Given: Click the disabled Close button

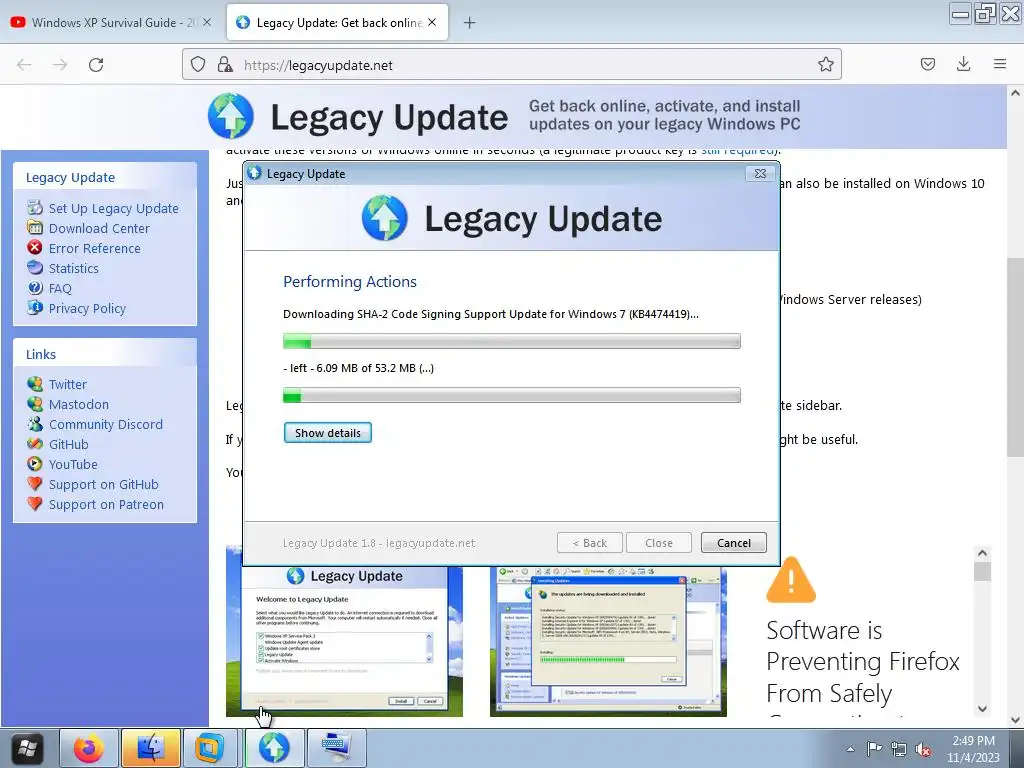Looking at the screenshot, I should click(659, 543).
